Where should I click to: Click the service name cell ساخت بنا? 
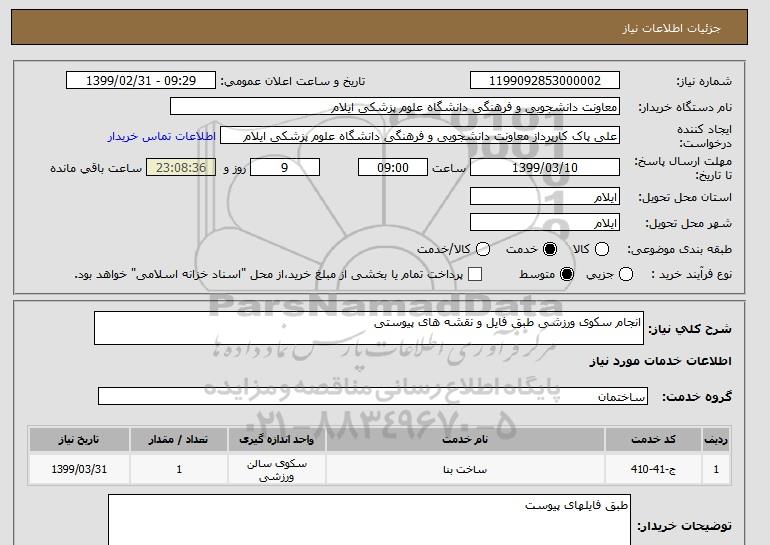pos(465,469)
